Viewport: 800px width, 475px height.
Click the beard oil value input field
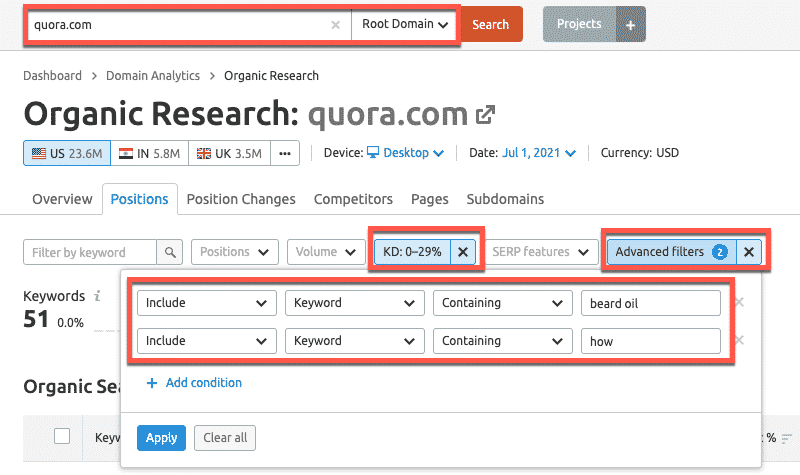650,303
